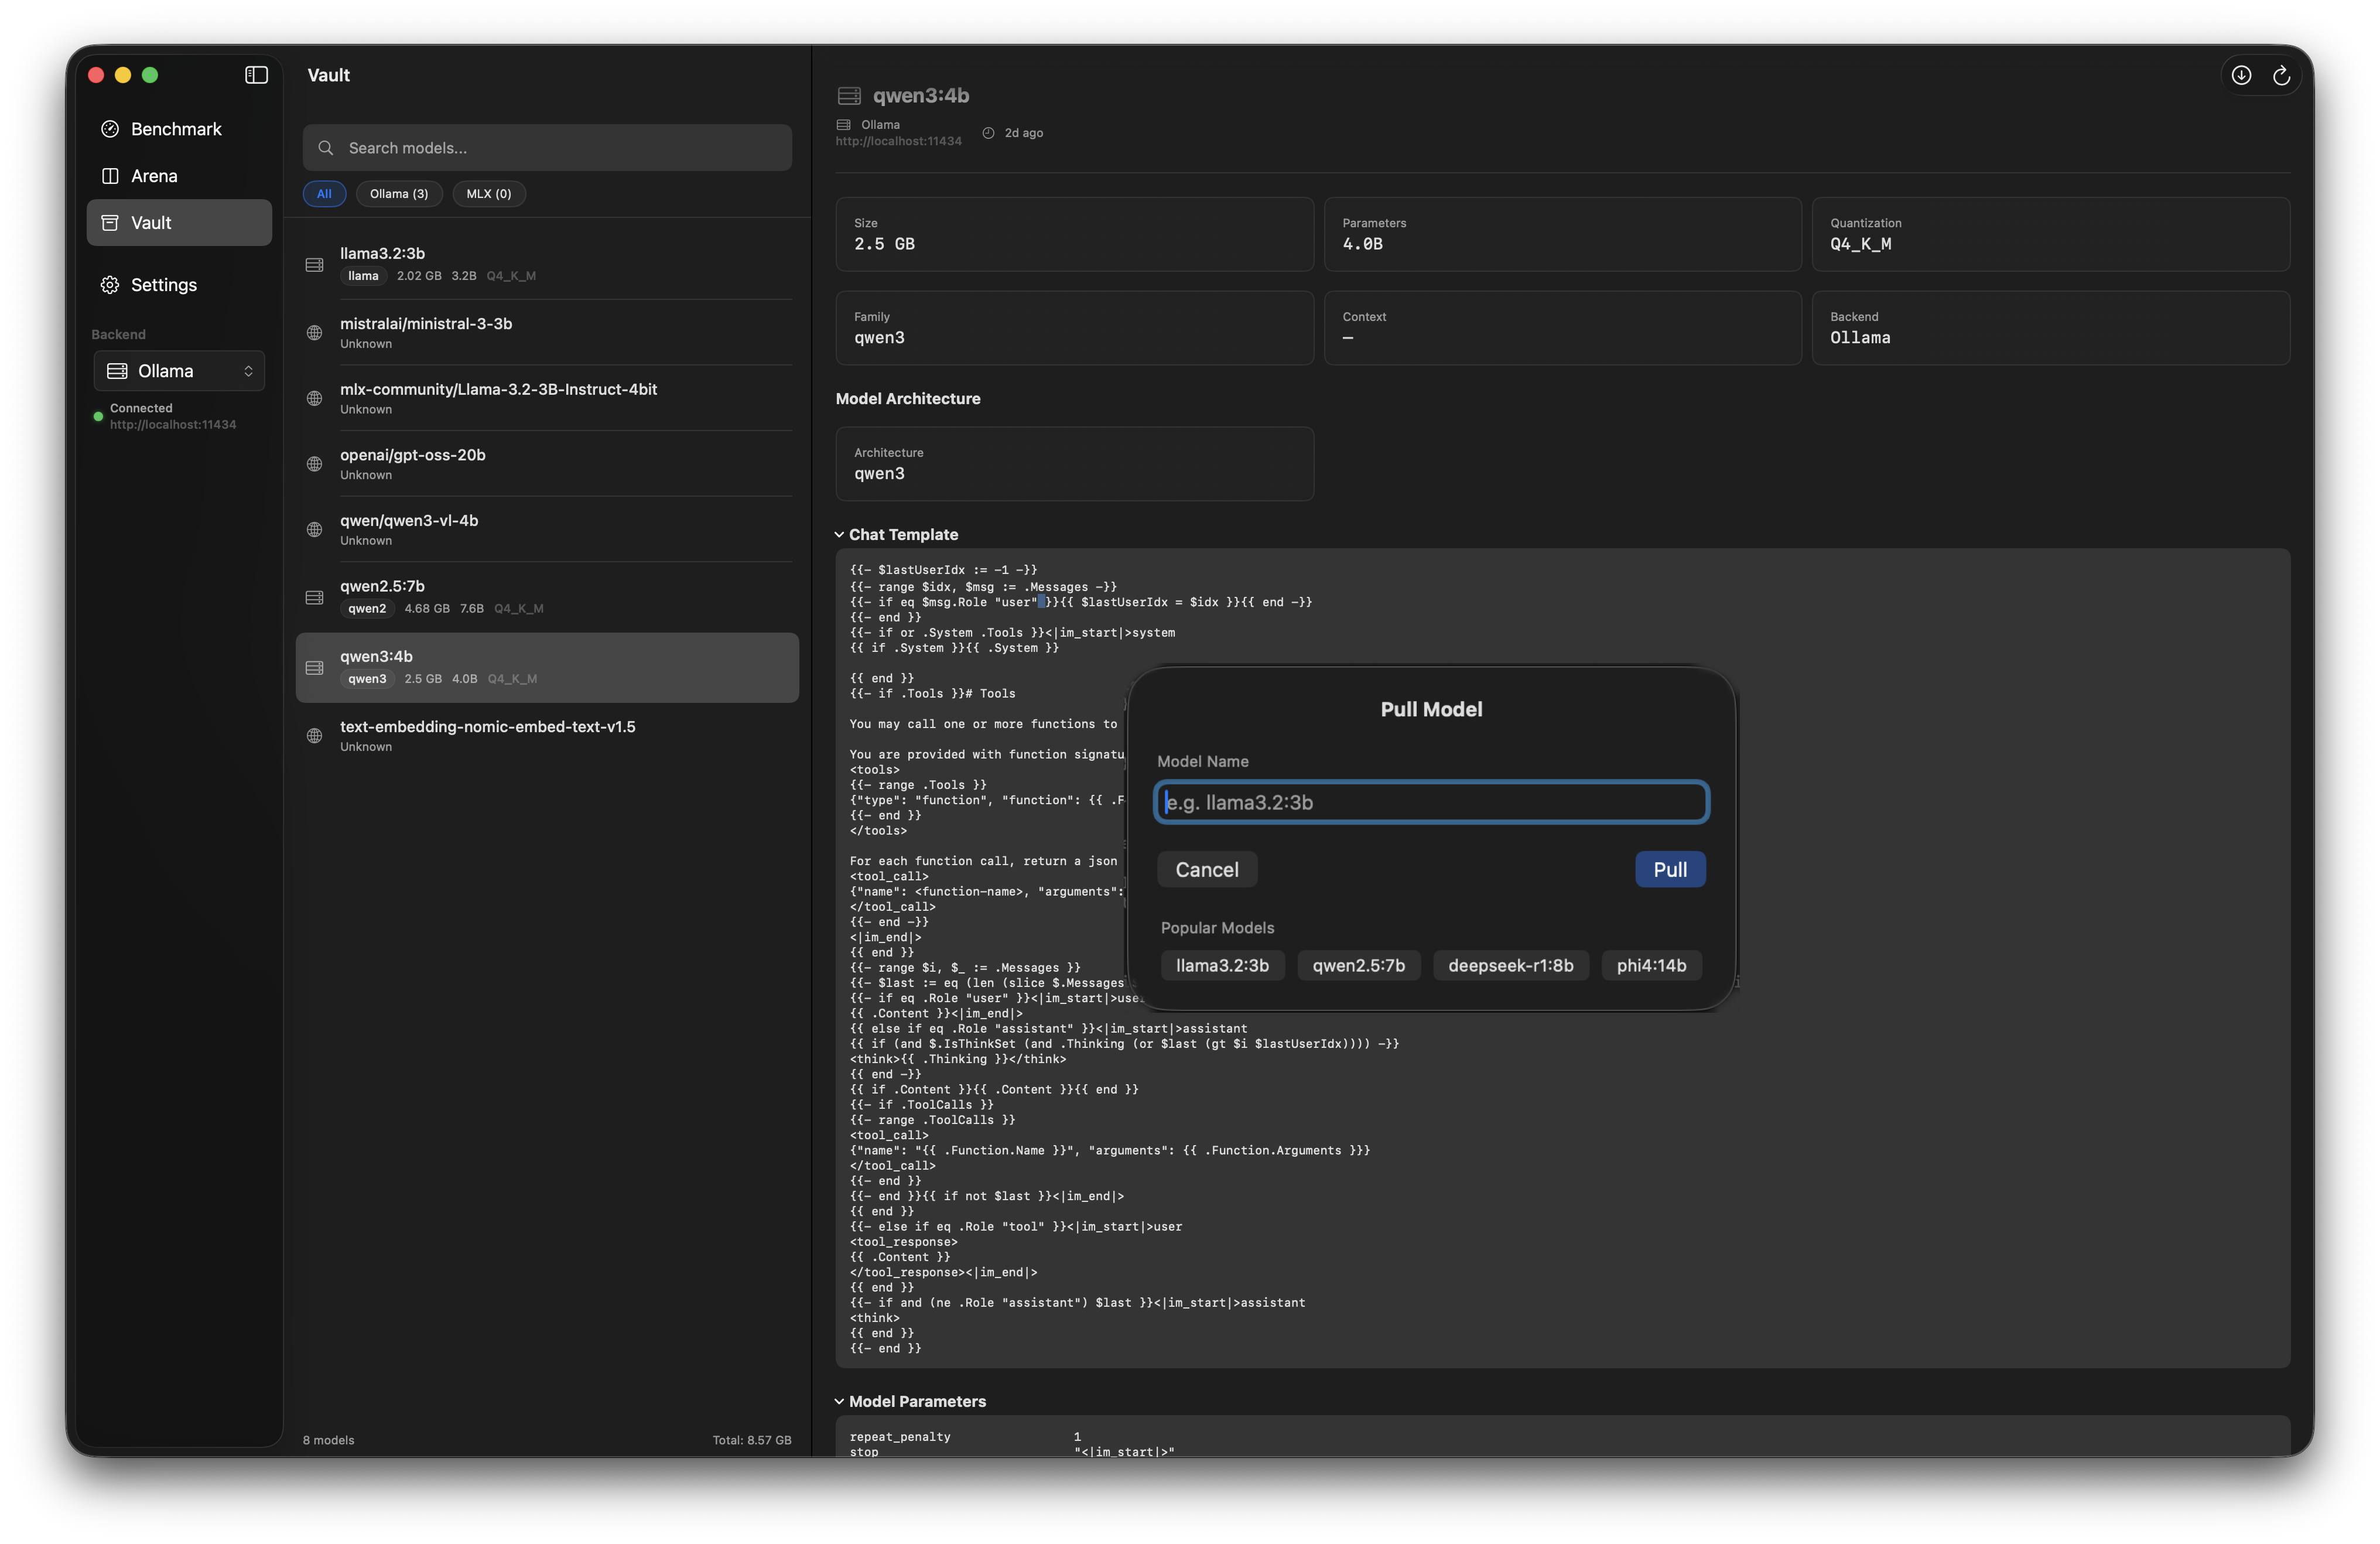Click the sidebar toggle icon

[256, 75]
